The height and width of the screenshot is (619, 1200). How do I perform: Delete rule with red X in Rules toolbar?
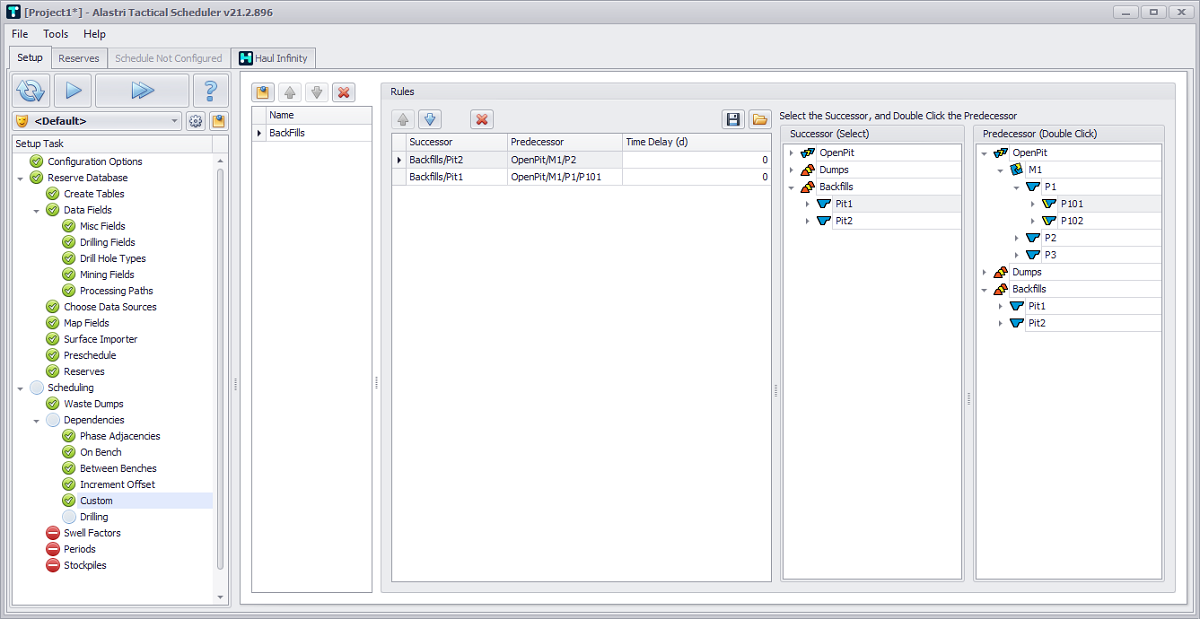click(x=482, y=119)
